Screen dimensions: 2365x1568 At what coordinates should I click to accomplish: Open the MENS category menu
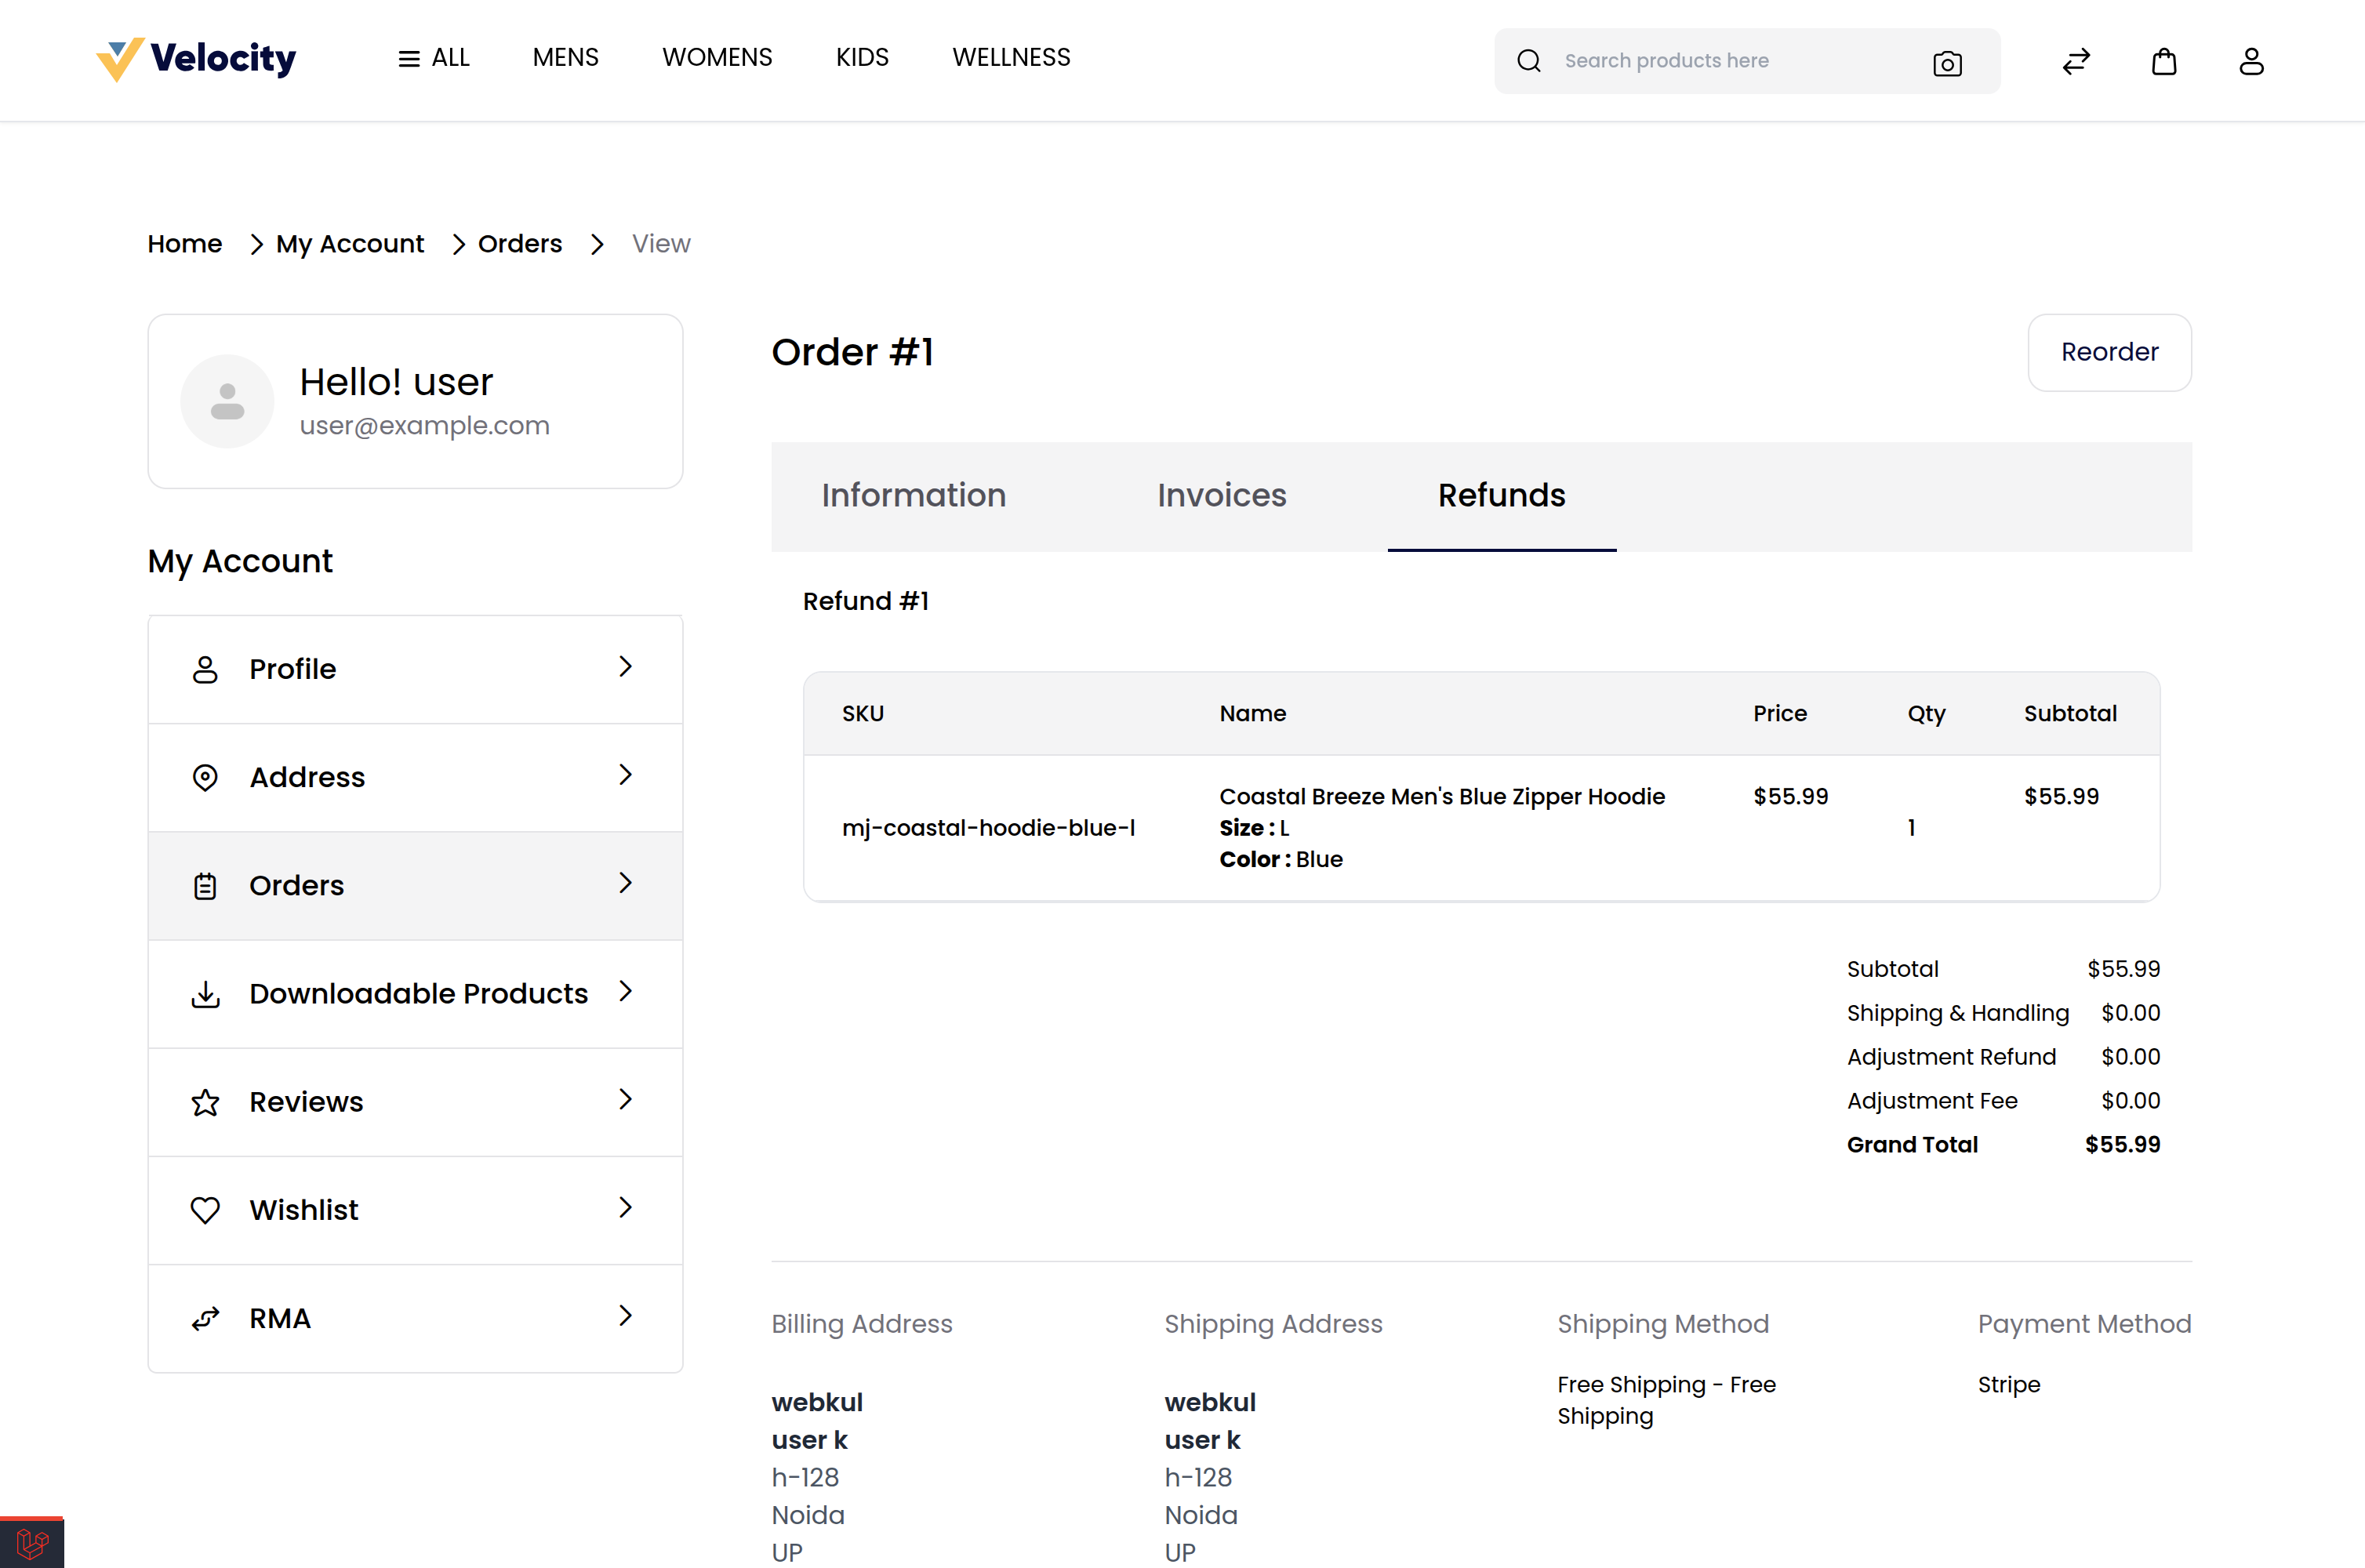pyautogui.click(x=565, y=58)
